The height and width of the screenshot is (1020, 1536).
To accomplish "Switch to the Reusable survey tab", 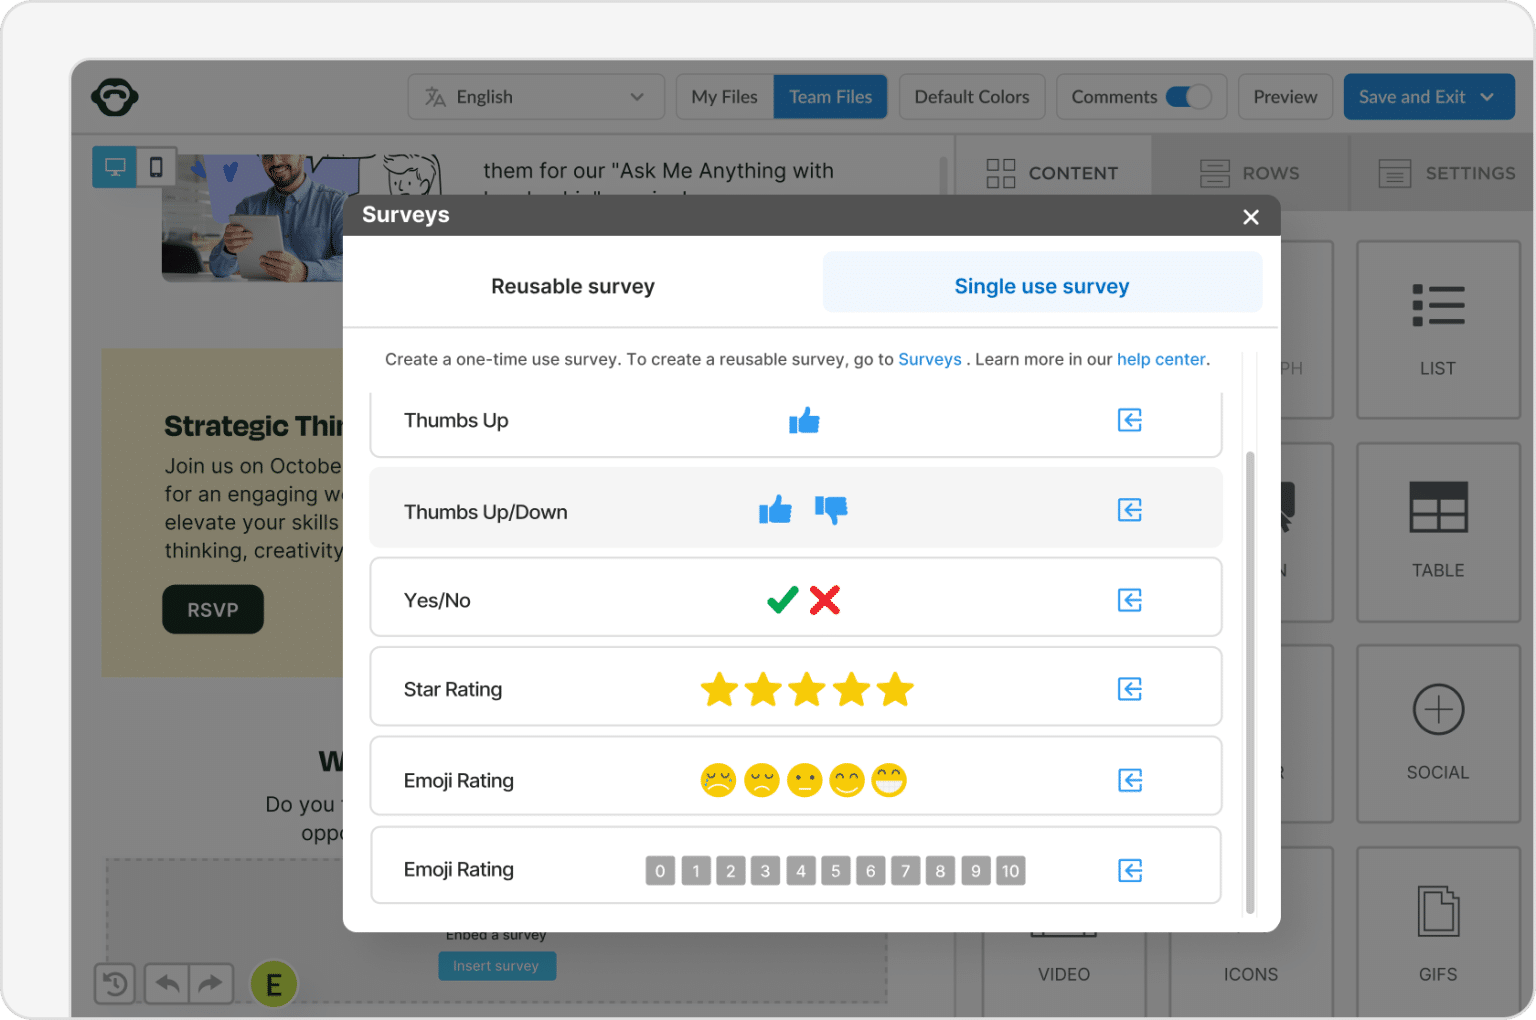I will point(572,286).
